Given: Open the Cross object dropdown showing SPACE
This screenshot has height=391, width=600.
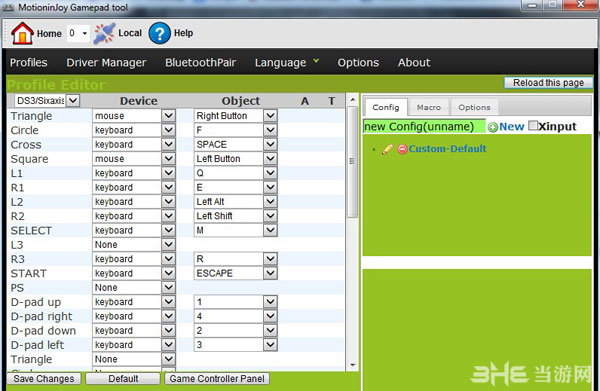Looking at the screenshot, I should pos(235,144).
